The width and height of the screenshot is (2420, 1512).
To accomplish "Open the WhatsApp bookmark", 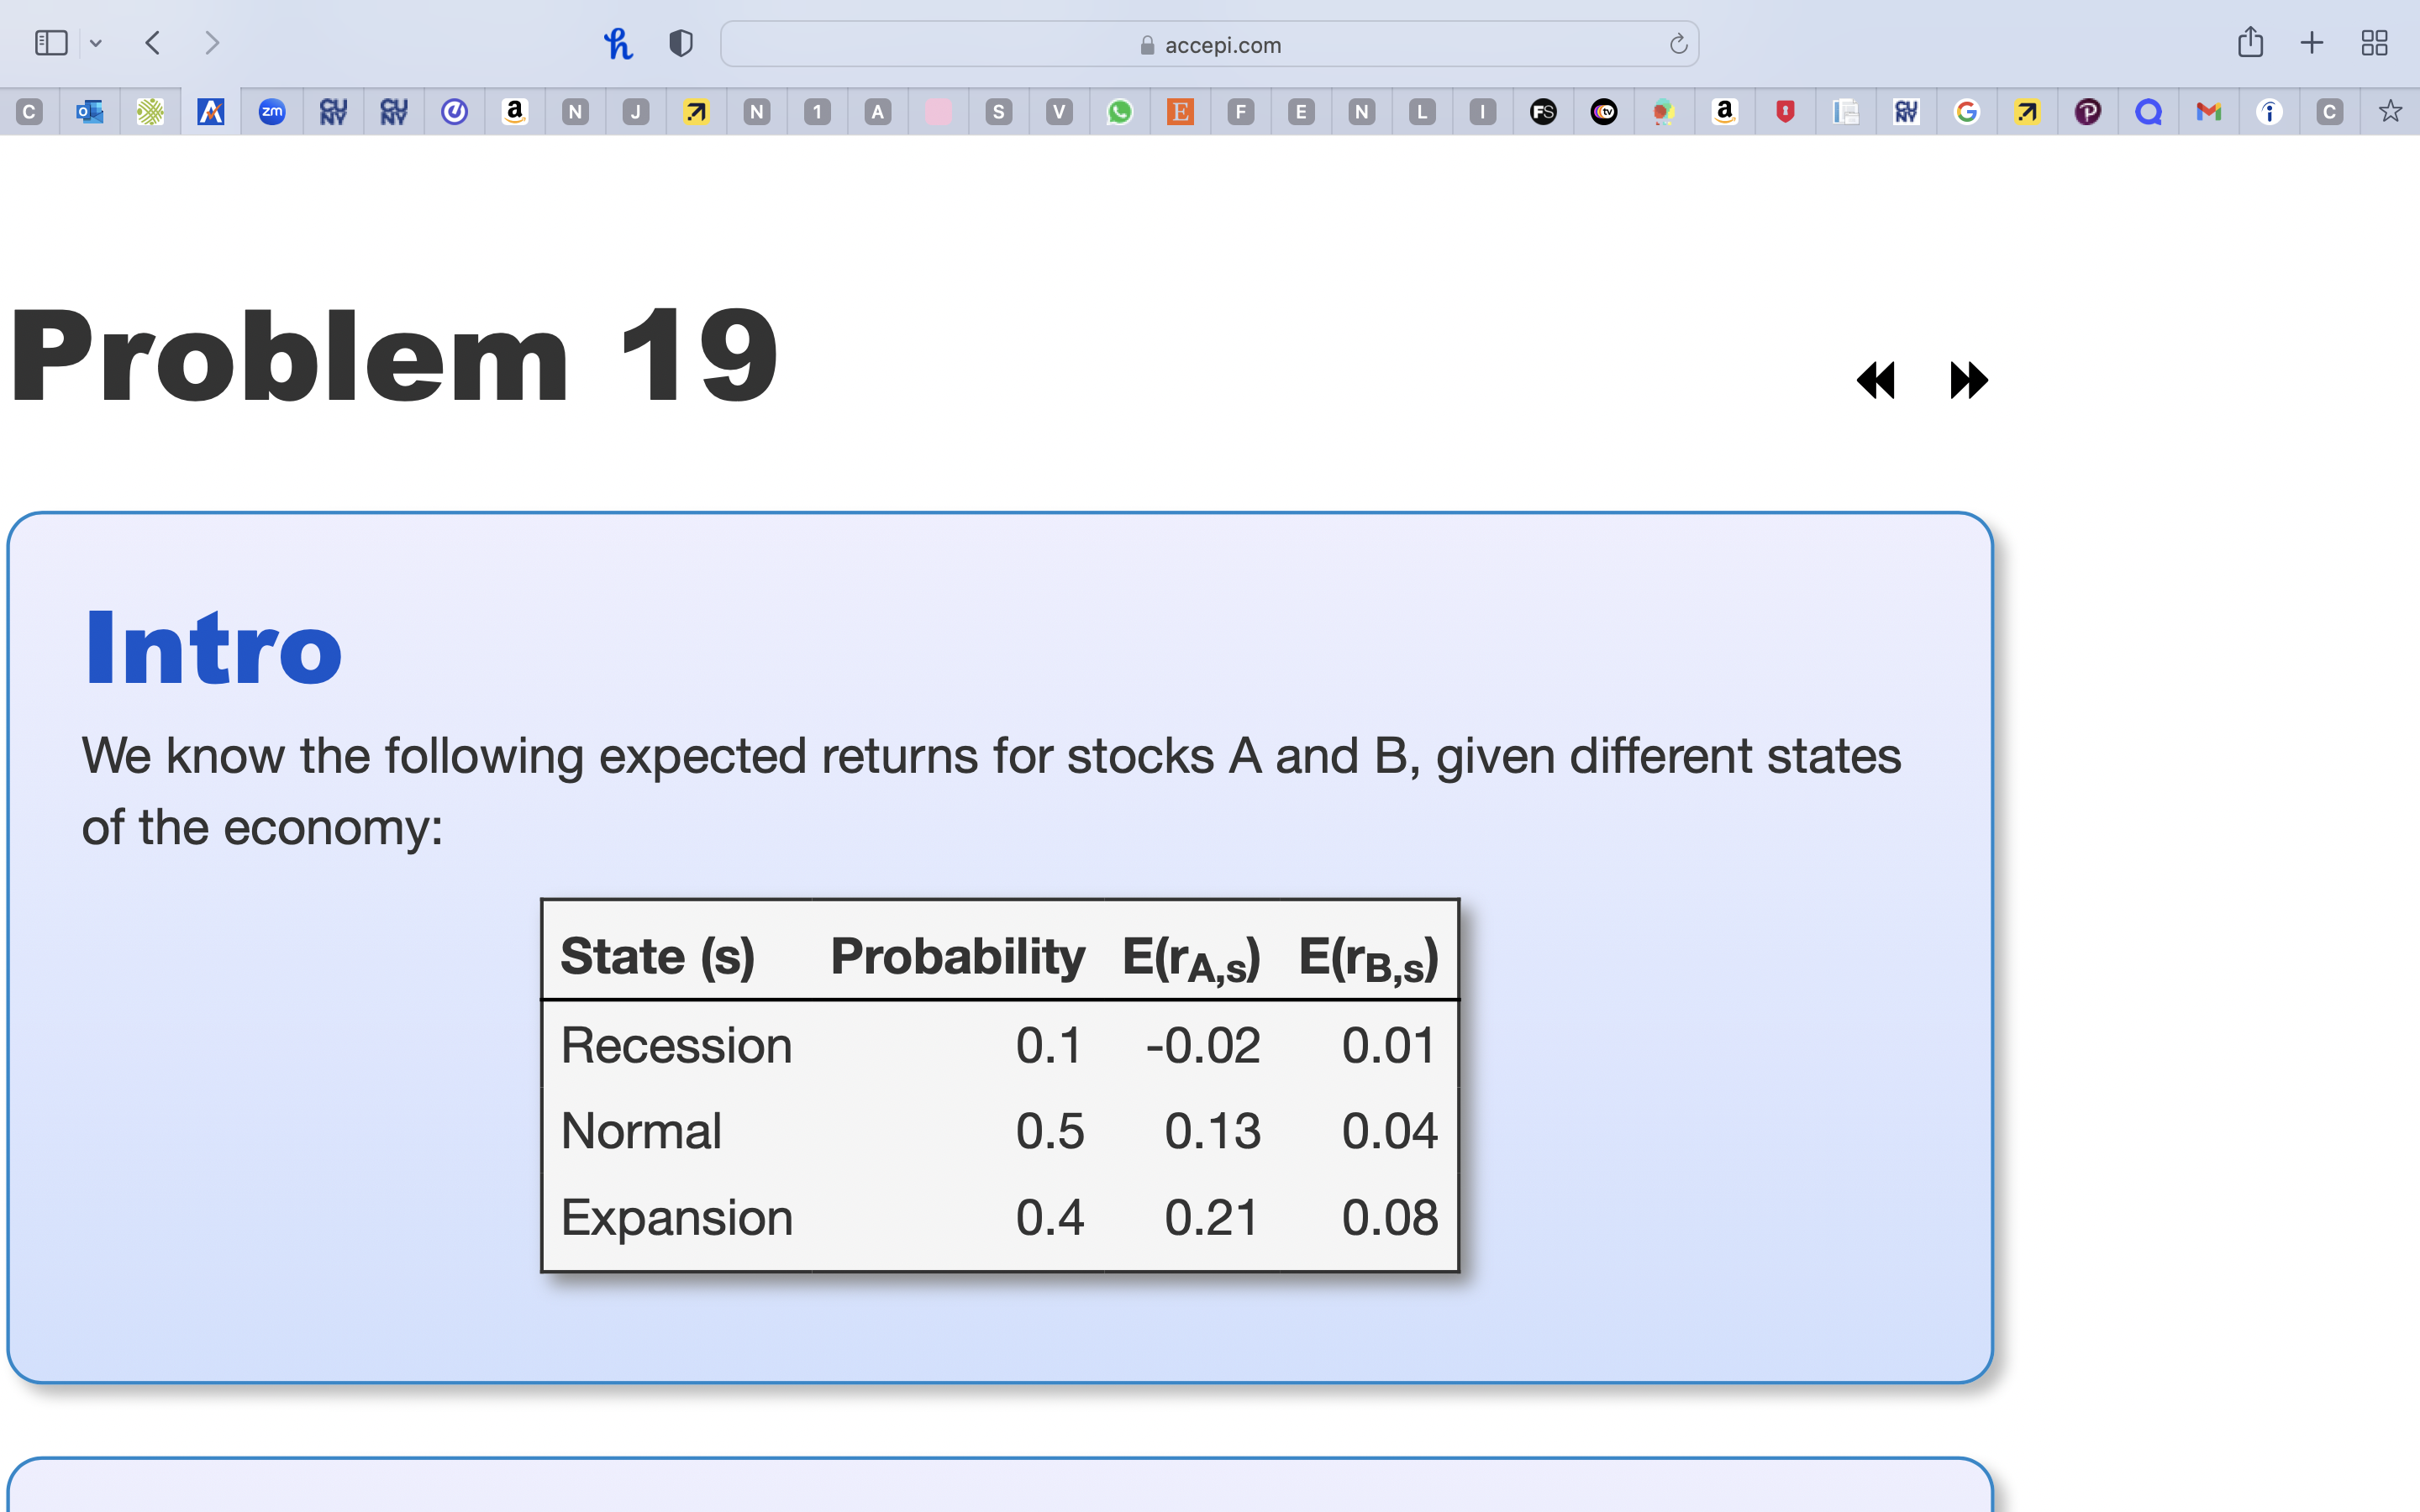I will pos(1119,112).
